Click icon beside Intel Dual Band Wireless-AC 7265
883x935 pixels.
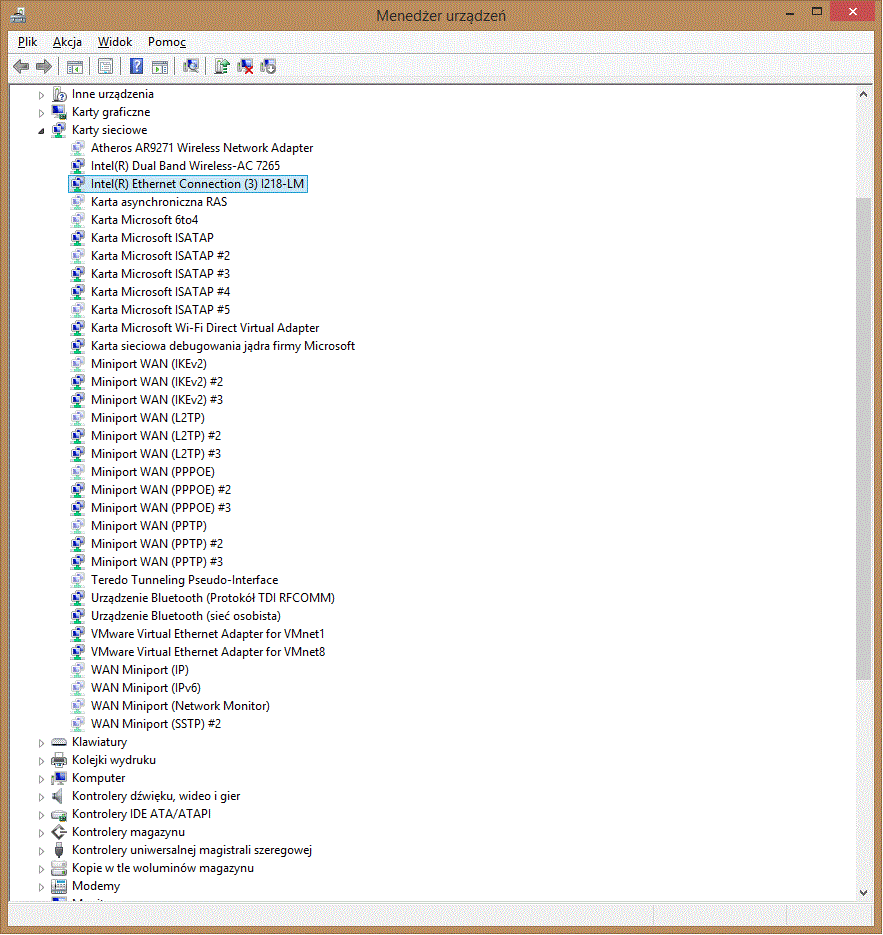tap(78, 165)
